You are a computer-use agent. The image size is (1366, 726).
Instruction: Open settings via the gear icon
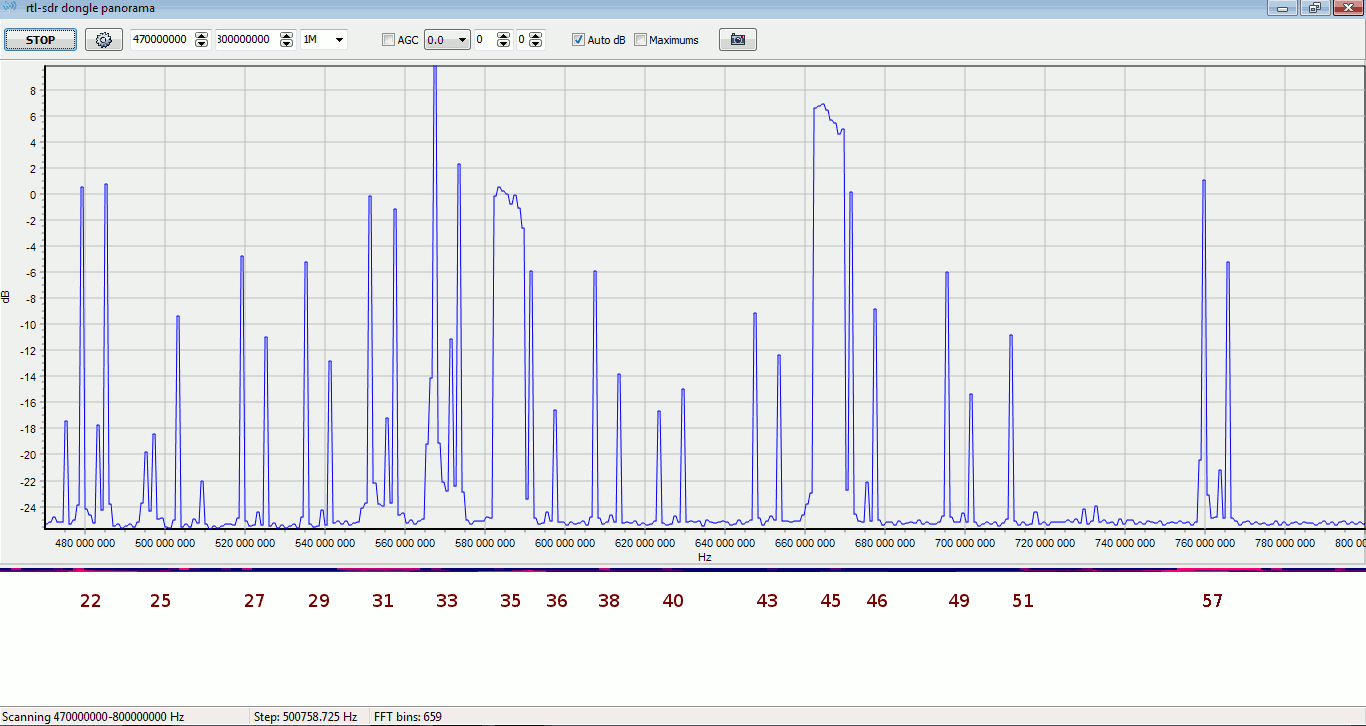102,40
